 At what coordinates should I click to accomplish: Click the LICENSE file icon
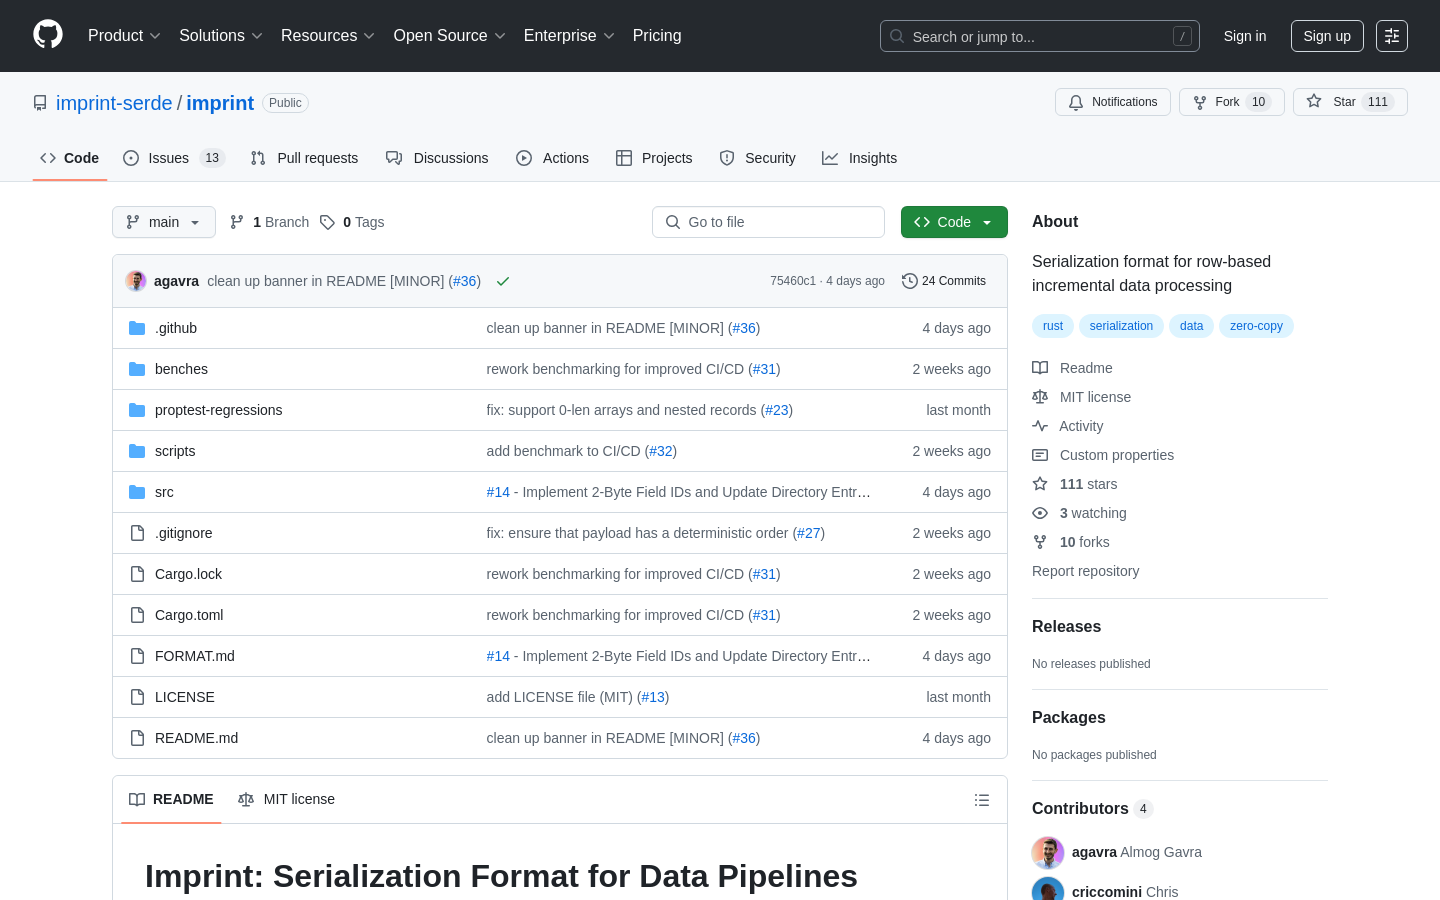click(x=137, y=697)
